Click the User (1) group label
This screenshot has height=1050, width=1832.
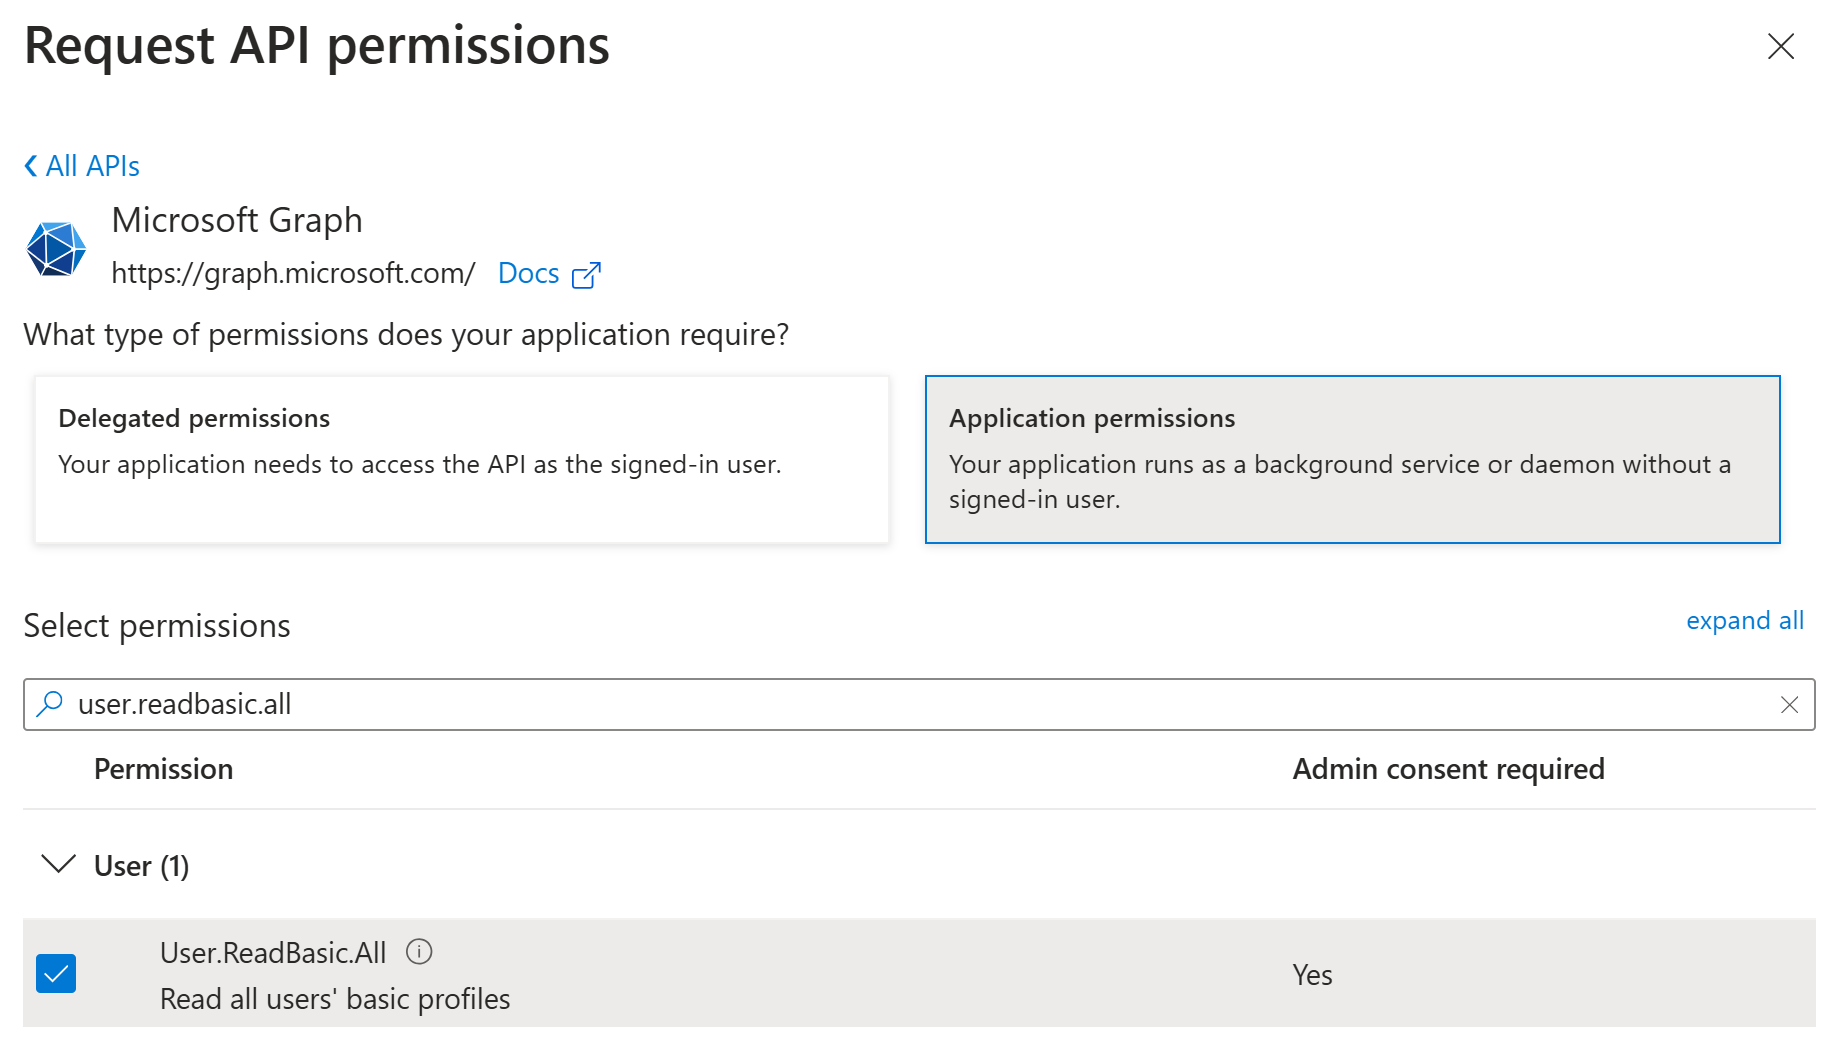[141, 866]
